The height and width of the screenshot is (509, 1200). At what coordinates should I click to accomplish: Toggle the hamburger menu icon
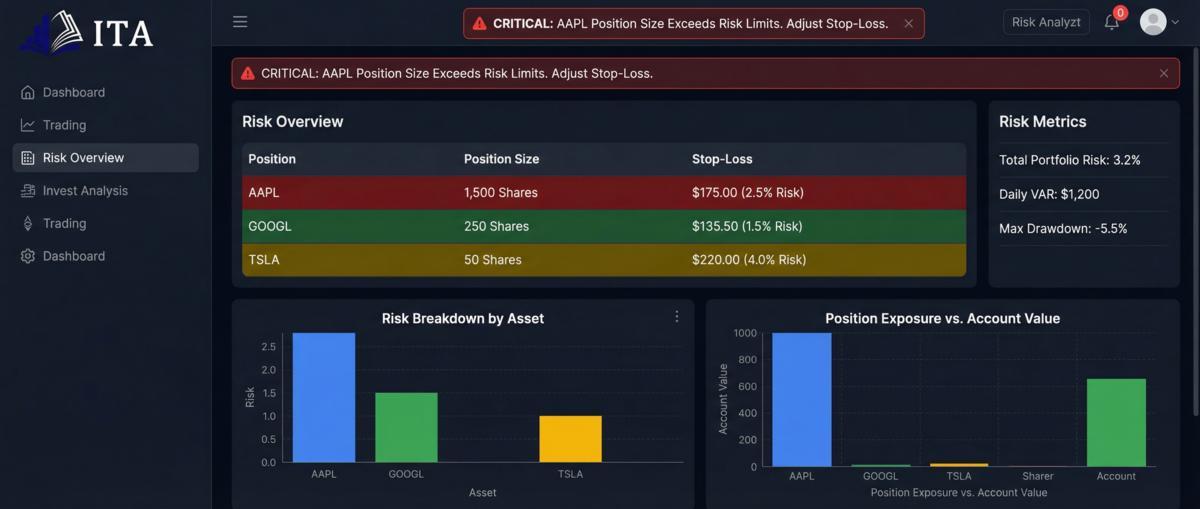click(240, 22)
